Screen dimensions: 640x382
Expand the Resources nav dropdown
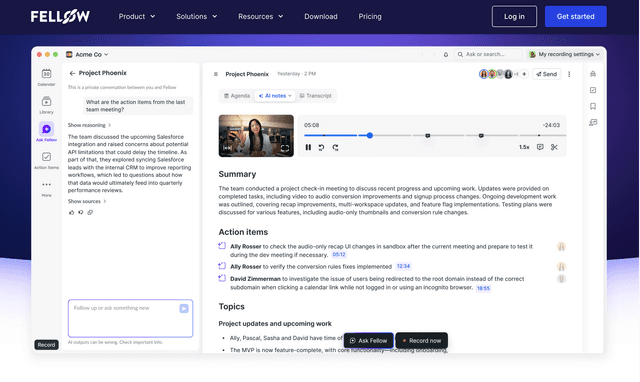coord(260,17)
